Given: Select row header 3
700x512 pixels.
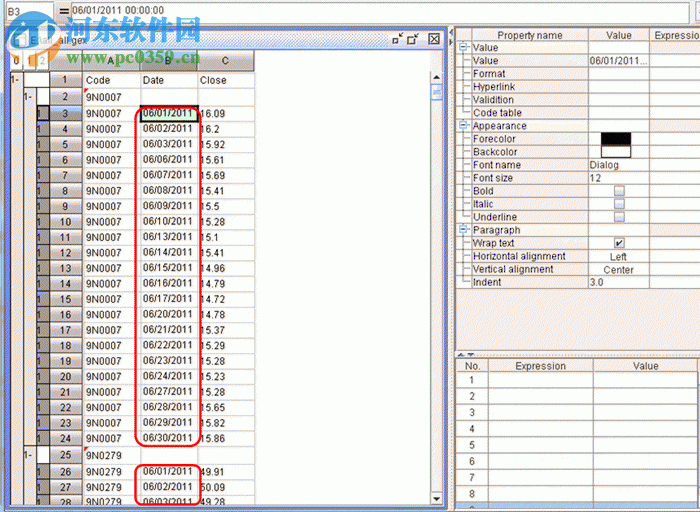Looking at the screenshot, I should click(65, 113).
